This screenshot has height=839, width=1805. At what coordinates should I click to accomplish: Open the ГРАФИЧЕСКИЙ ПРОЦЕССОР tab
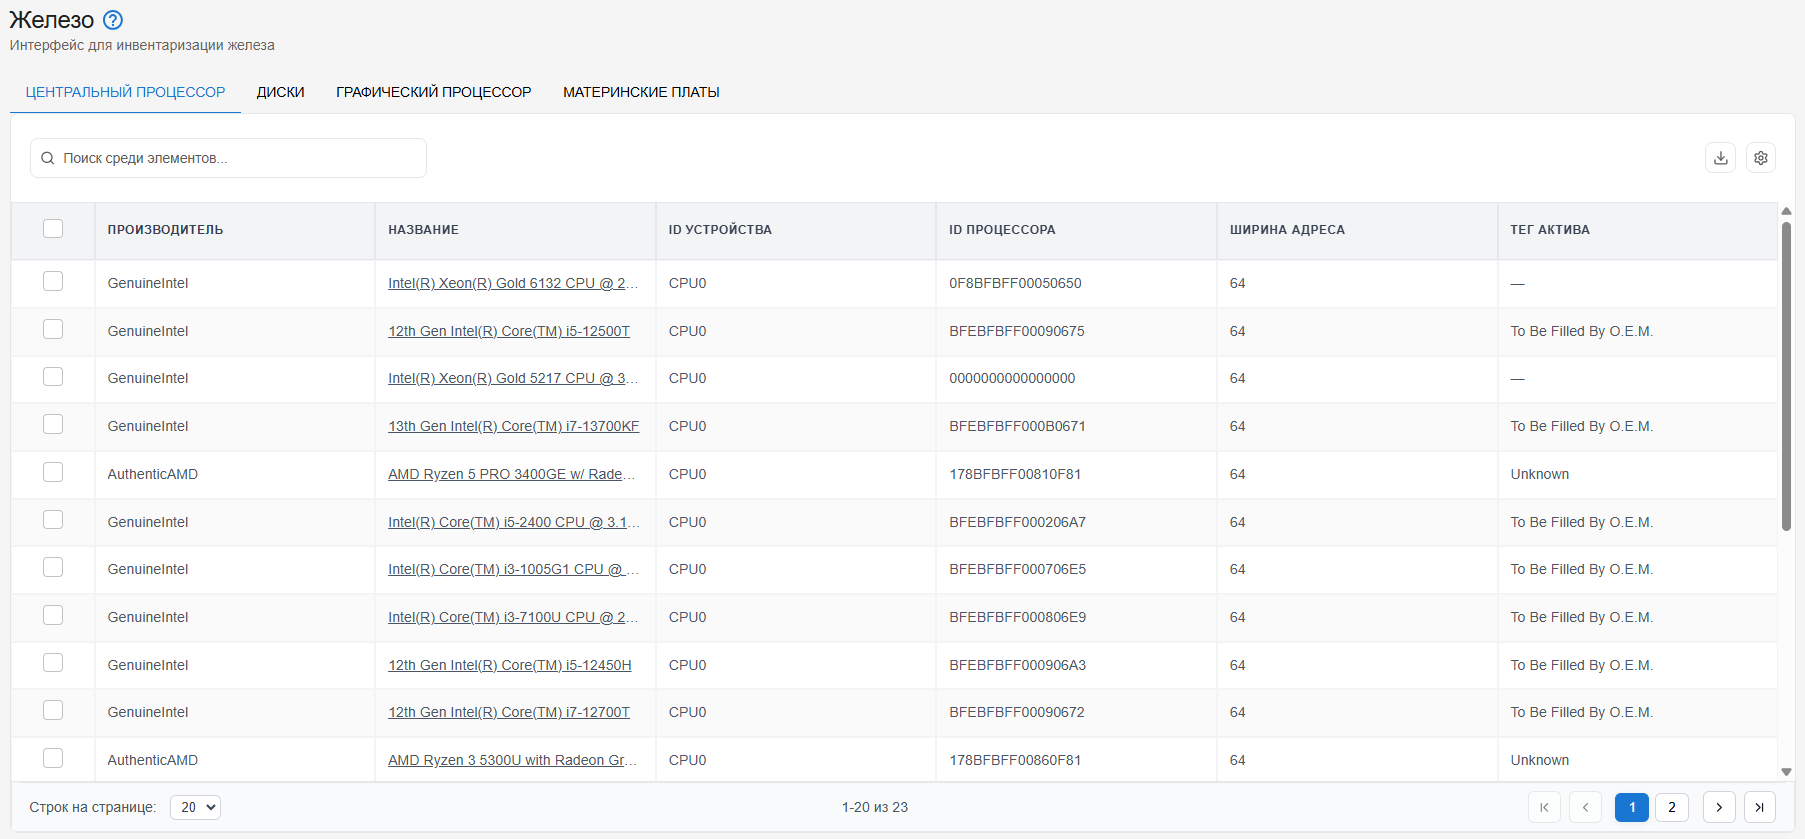pyautogui.click(x=433, y=92)
